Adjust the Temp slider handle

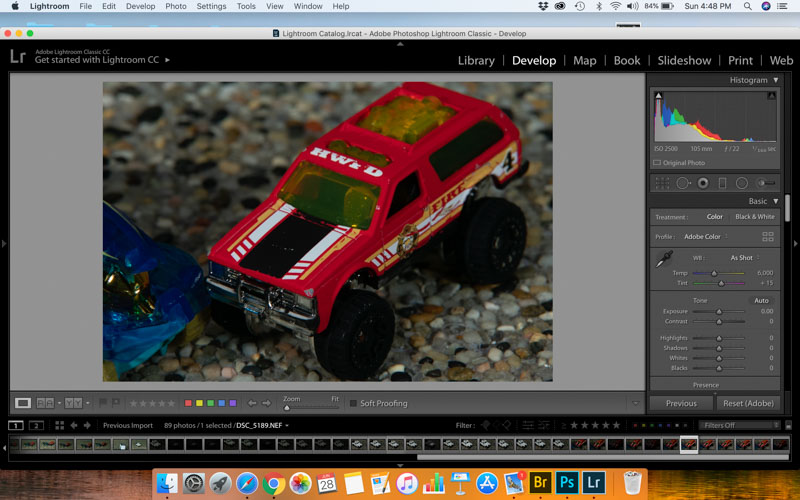click(x=714, y=273)
